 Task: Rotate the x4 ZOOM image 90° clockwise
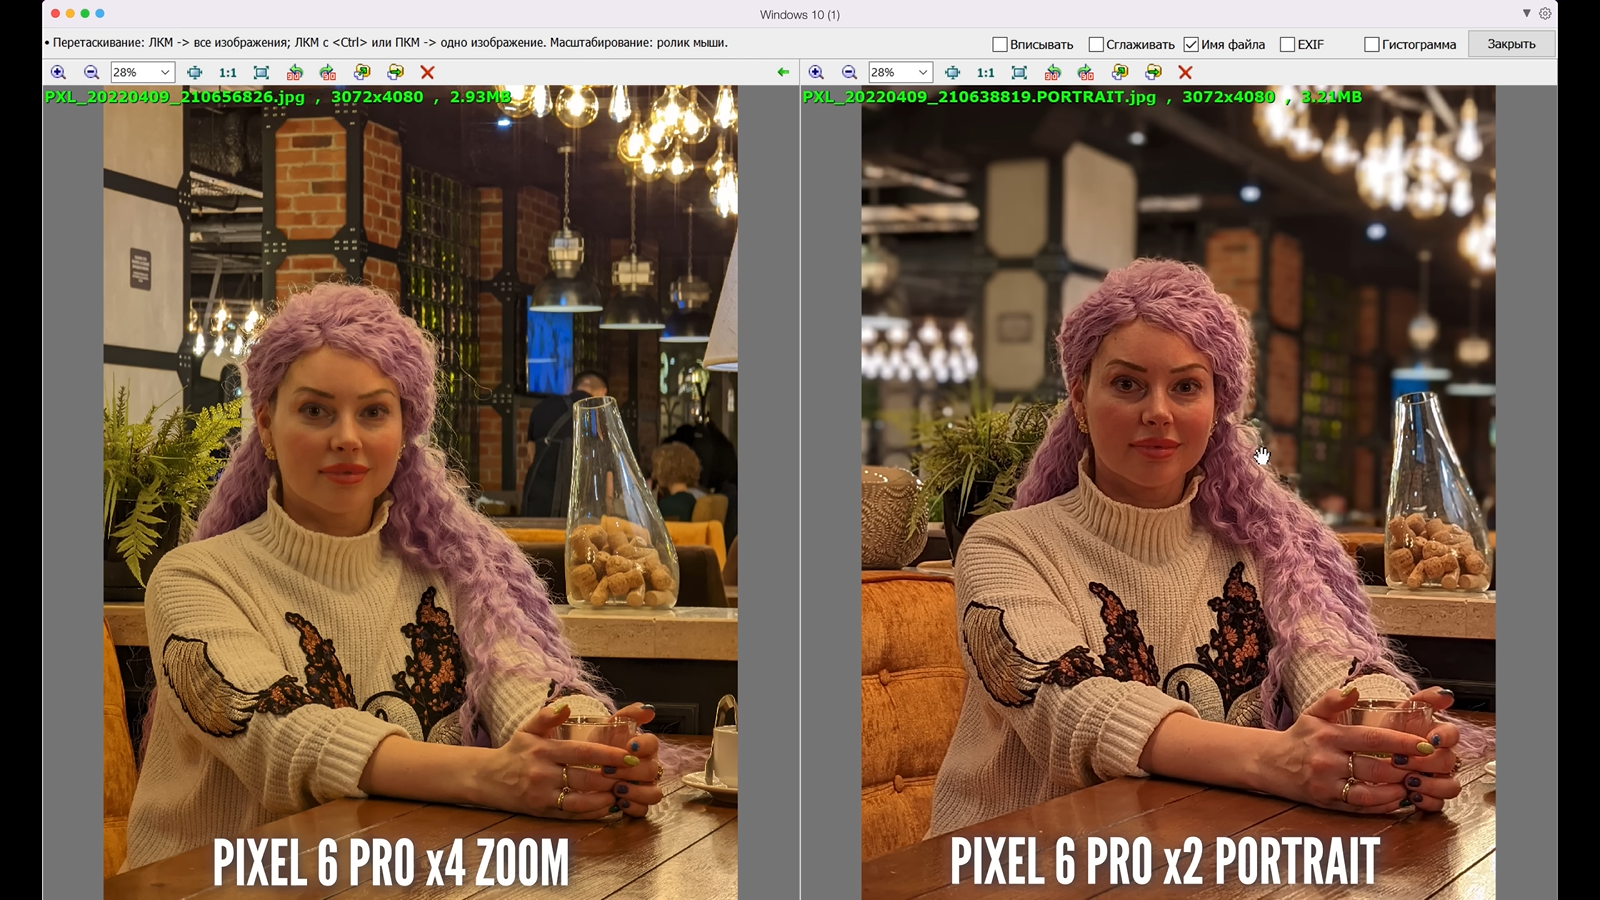click(328, 72)
